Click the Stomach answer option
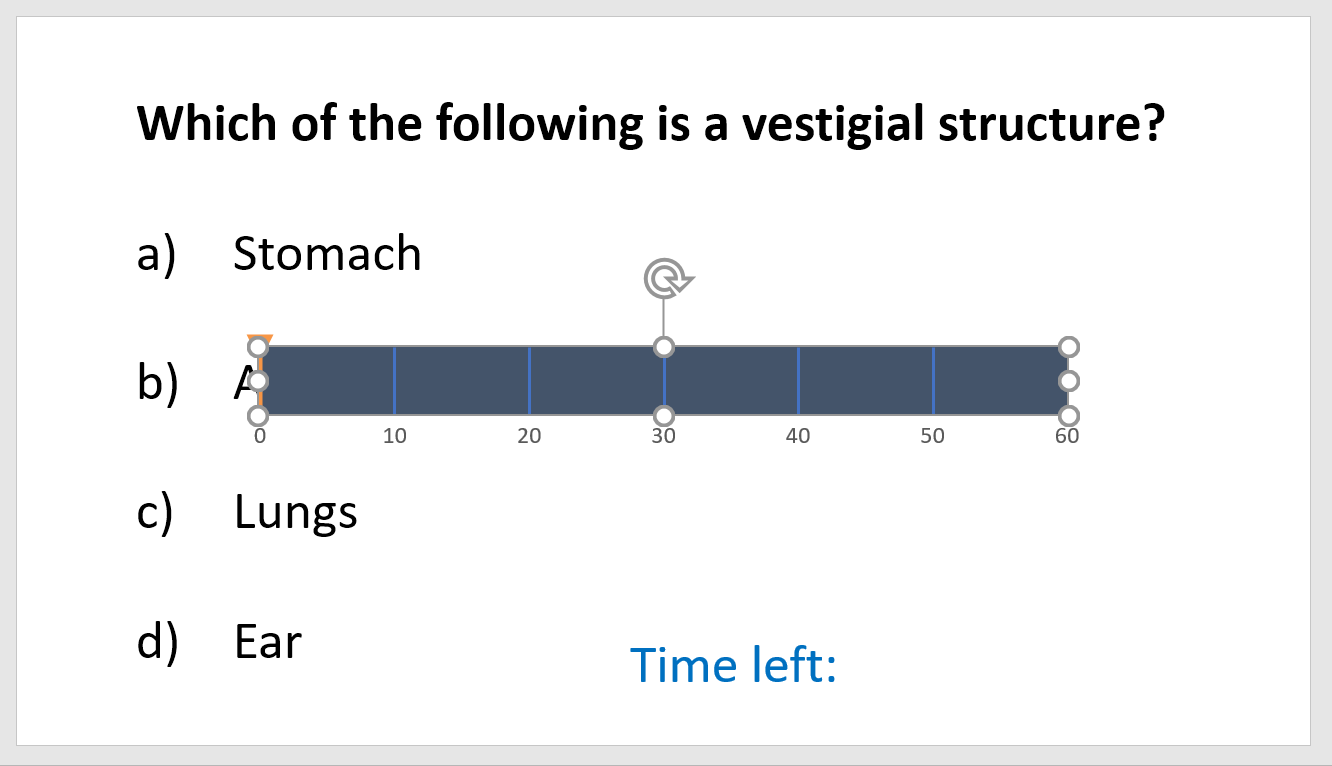The width and height of the screenshot is (1332, 766). (327, 254)
